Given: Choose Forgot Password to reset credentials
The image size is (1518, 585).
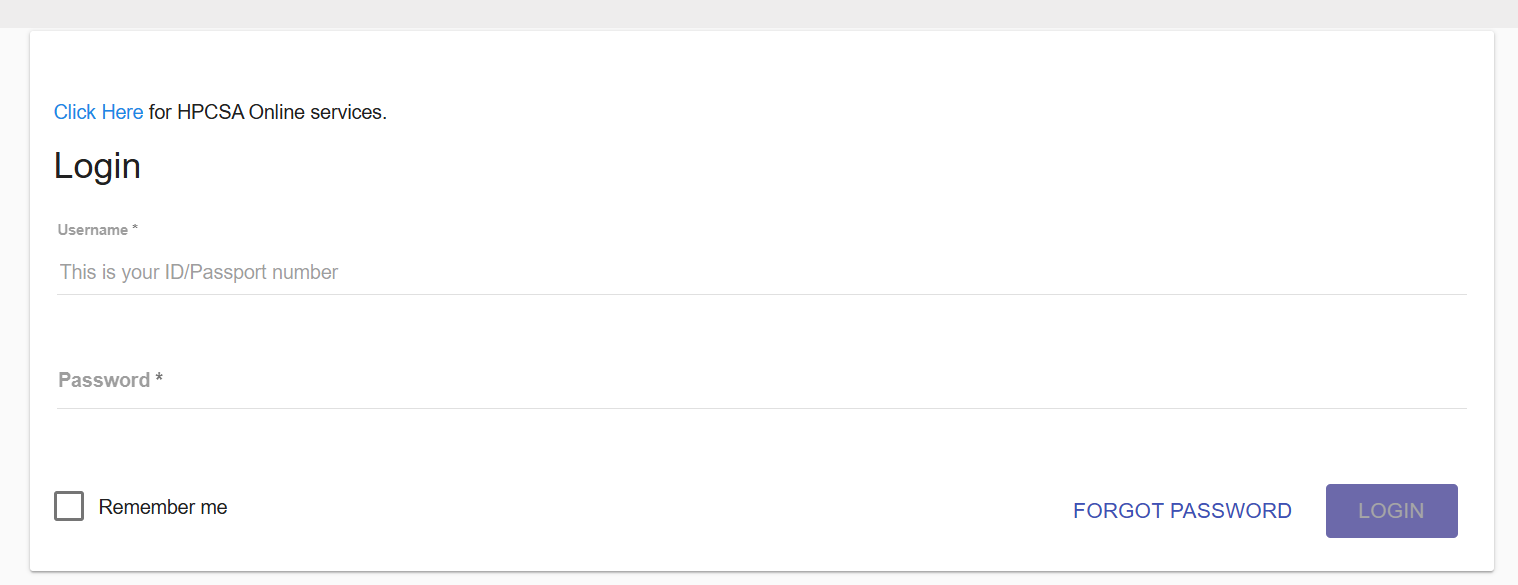Looking at the screenshot, I should click(1182, 511).
